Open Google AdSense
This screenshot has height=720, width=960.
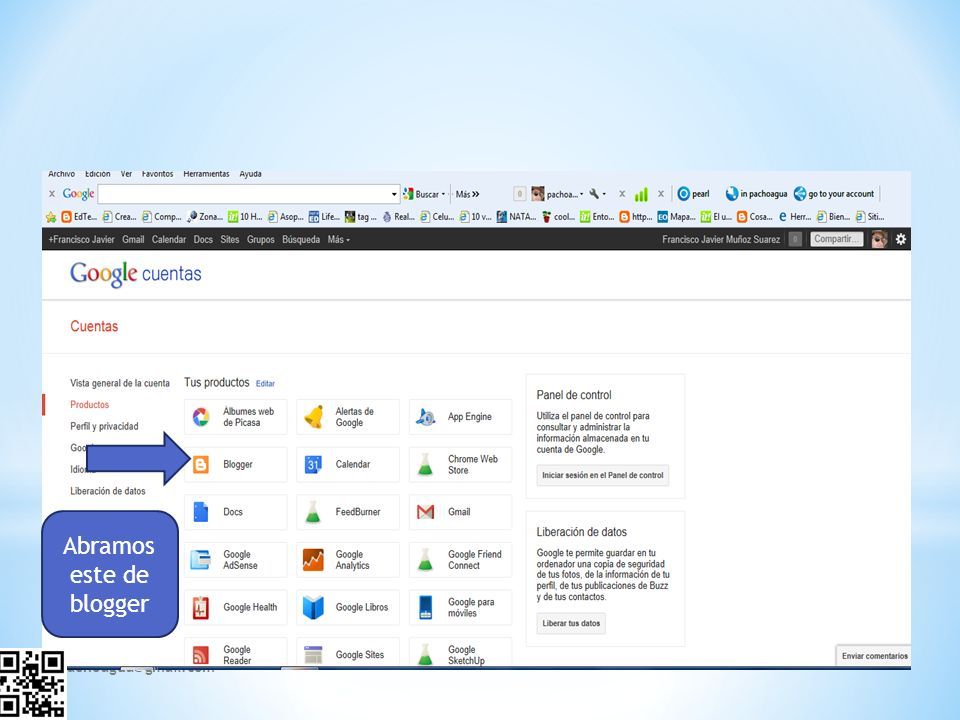pos(235,560)
